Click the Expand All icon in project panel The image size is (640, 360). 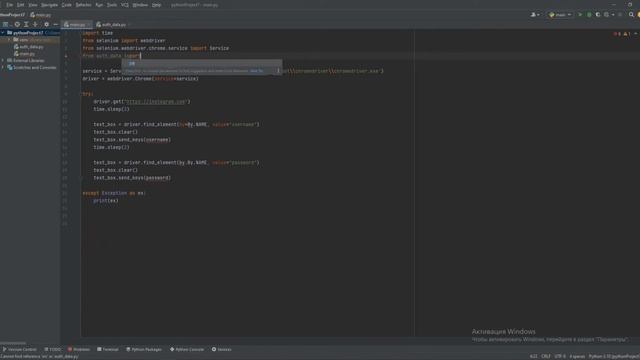click(26, 24)
